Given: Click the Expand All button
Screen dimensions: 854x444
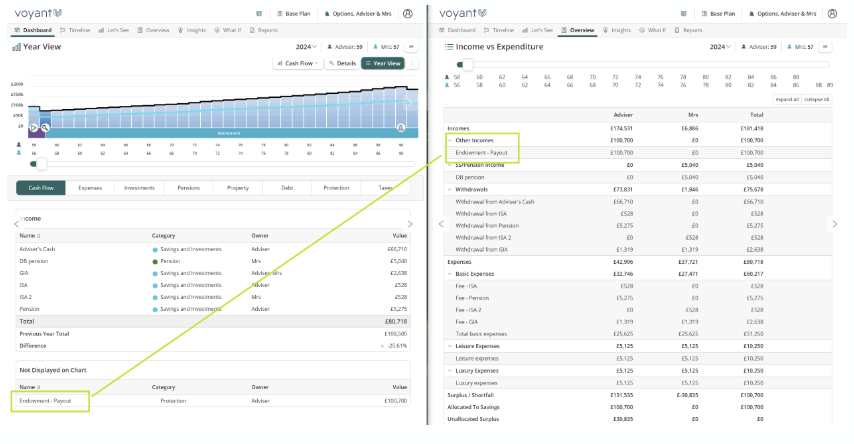Looking at the screenshot, I should 788,100.
